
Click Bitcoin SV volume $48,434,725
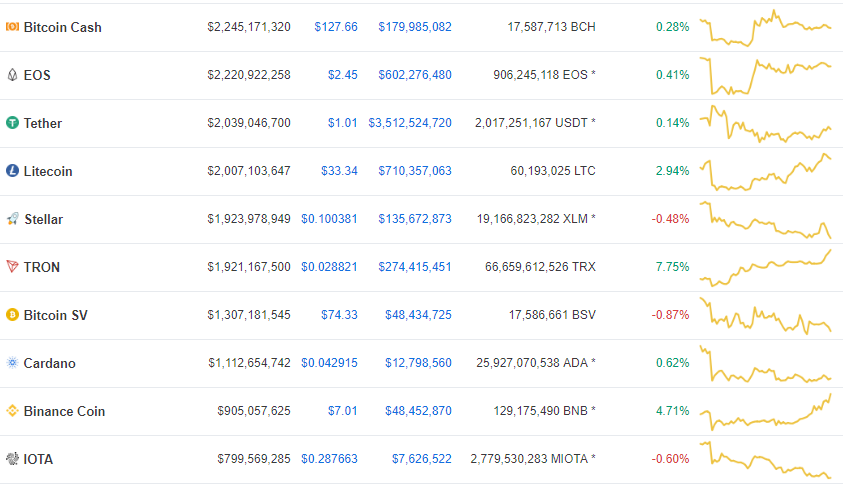pos(418,315)
